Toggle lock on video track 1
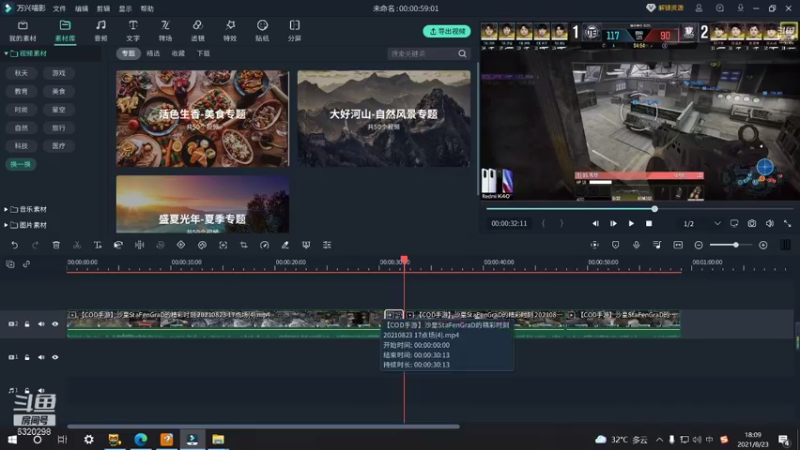 pyautogui.click(x=27, y=357)
